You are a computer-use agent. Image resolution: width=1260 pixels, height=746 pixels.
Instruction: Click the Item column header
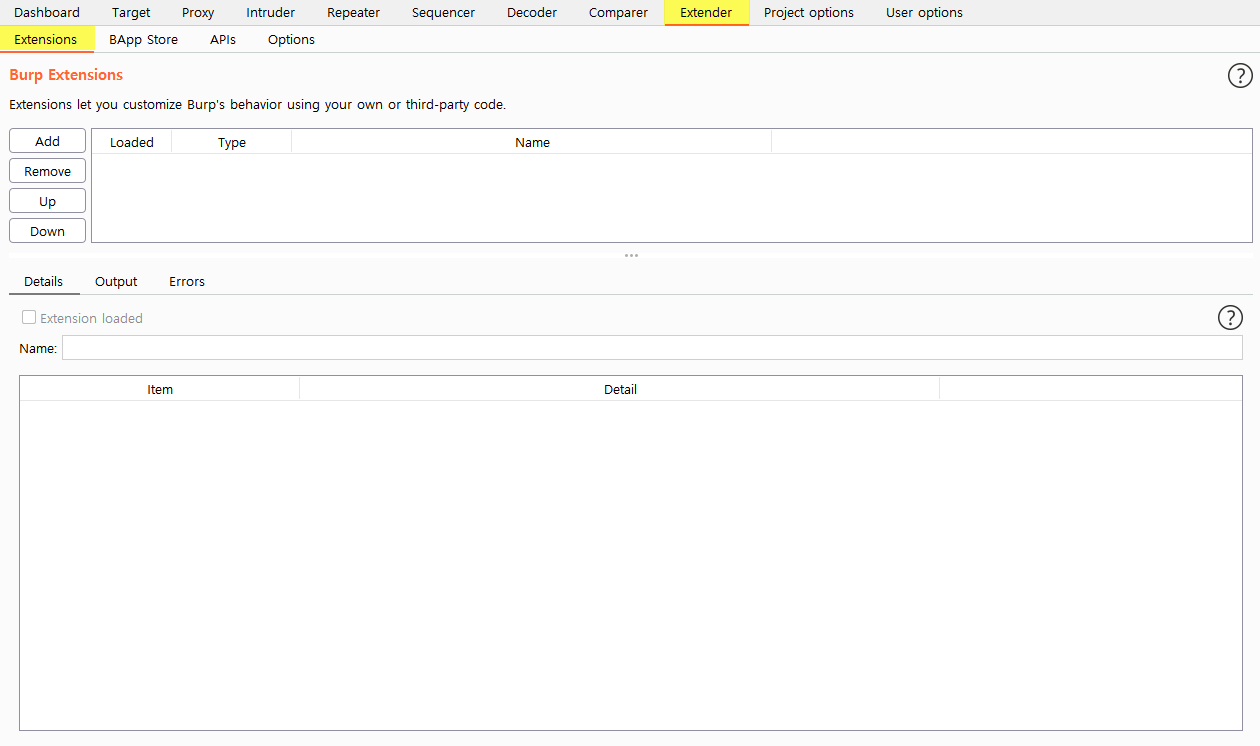(x=160, y=389)
